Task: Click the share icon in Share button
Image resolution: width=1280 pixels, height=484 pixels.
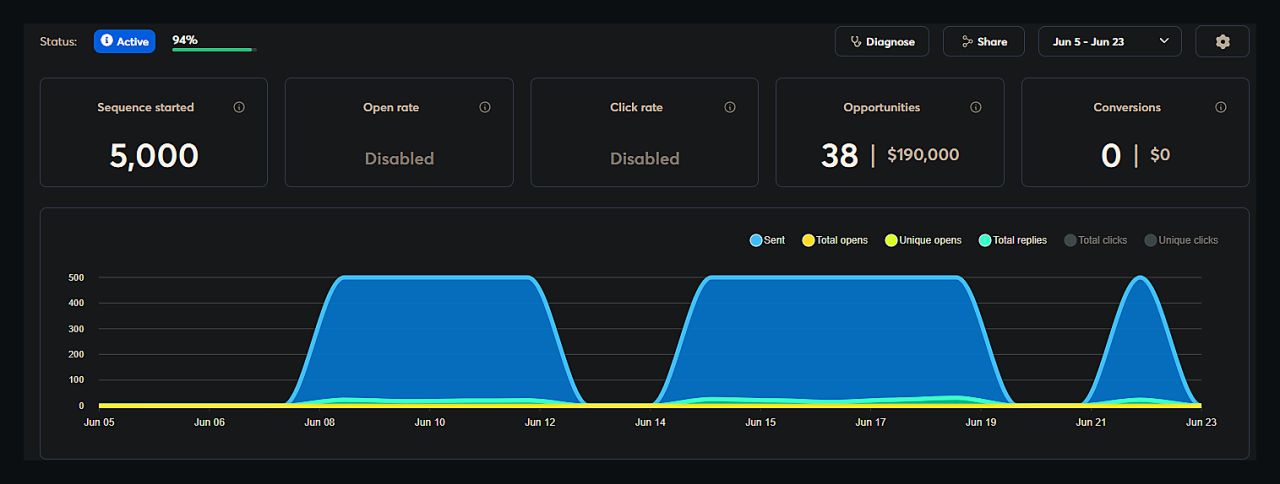Action: [967, 42]
